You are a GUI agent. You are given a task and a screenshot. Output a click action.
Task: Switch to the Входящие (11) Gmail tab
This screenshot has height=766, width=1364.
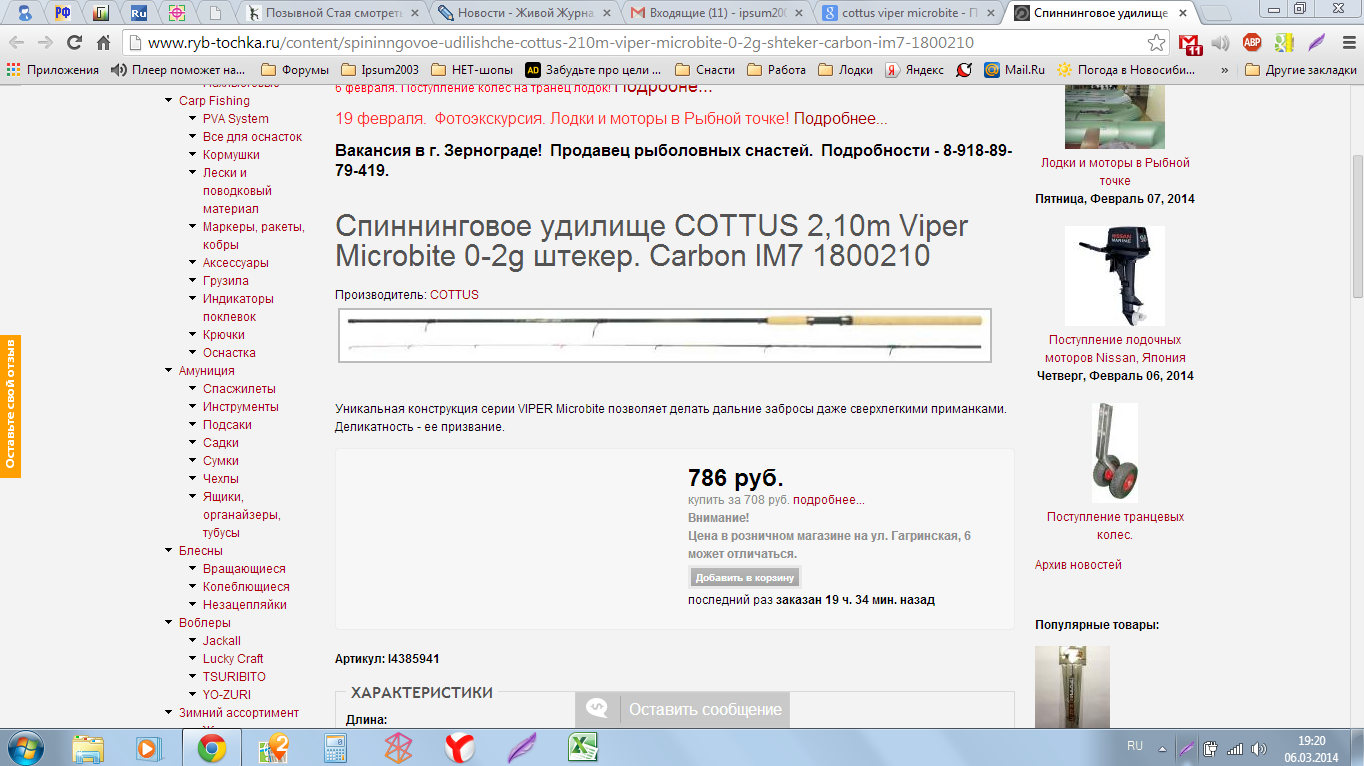click(715, 13)
